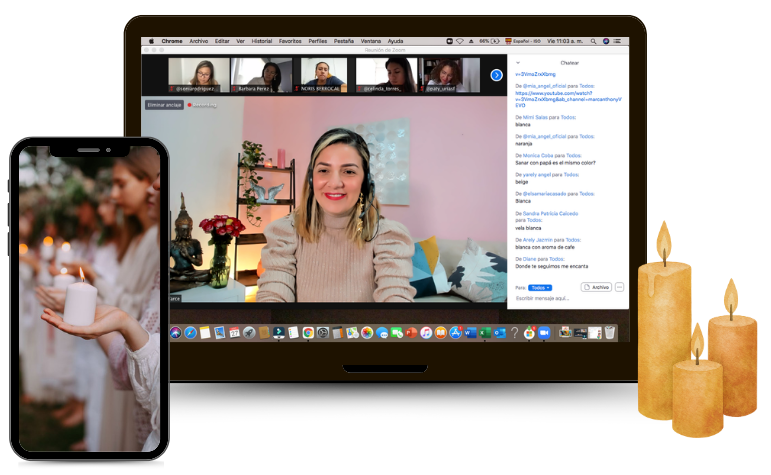The width and height of the screenshot is (771, 475).
Task: Open Notification Center in menu bar
Action: tap(617, 41)
